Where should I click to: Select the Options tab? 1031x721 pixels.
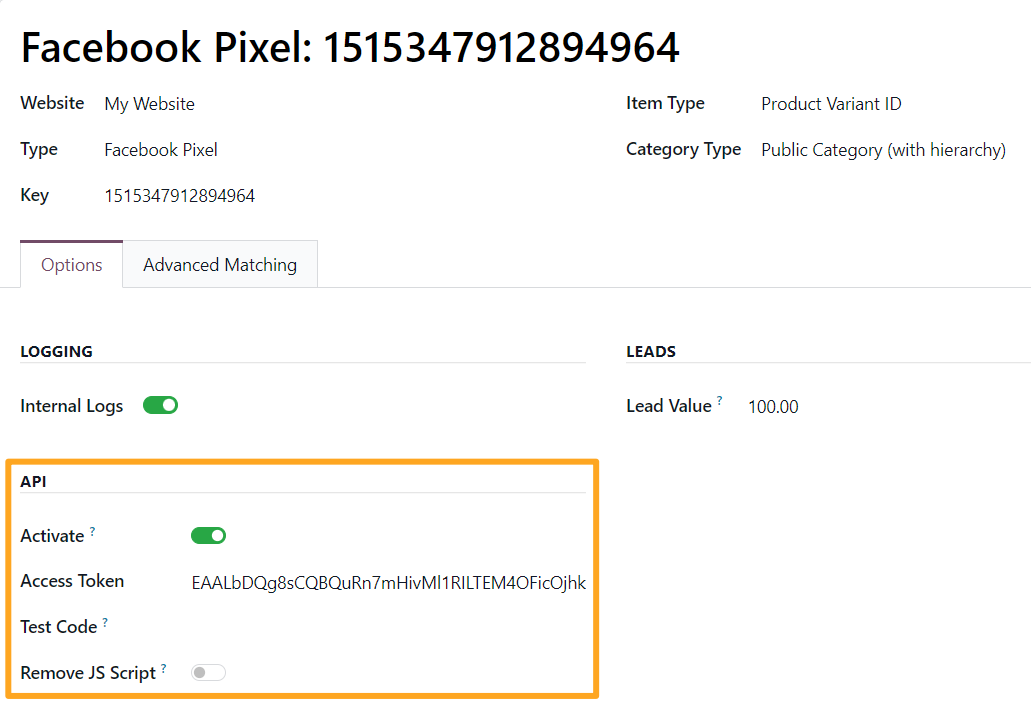(72, 265)
